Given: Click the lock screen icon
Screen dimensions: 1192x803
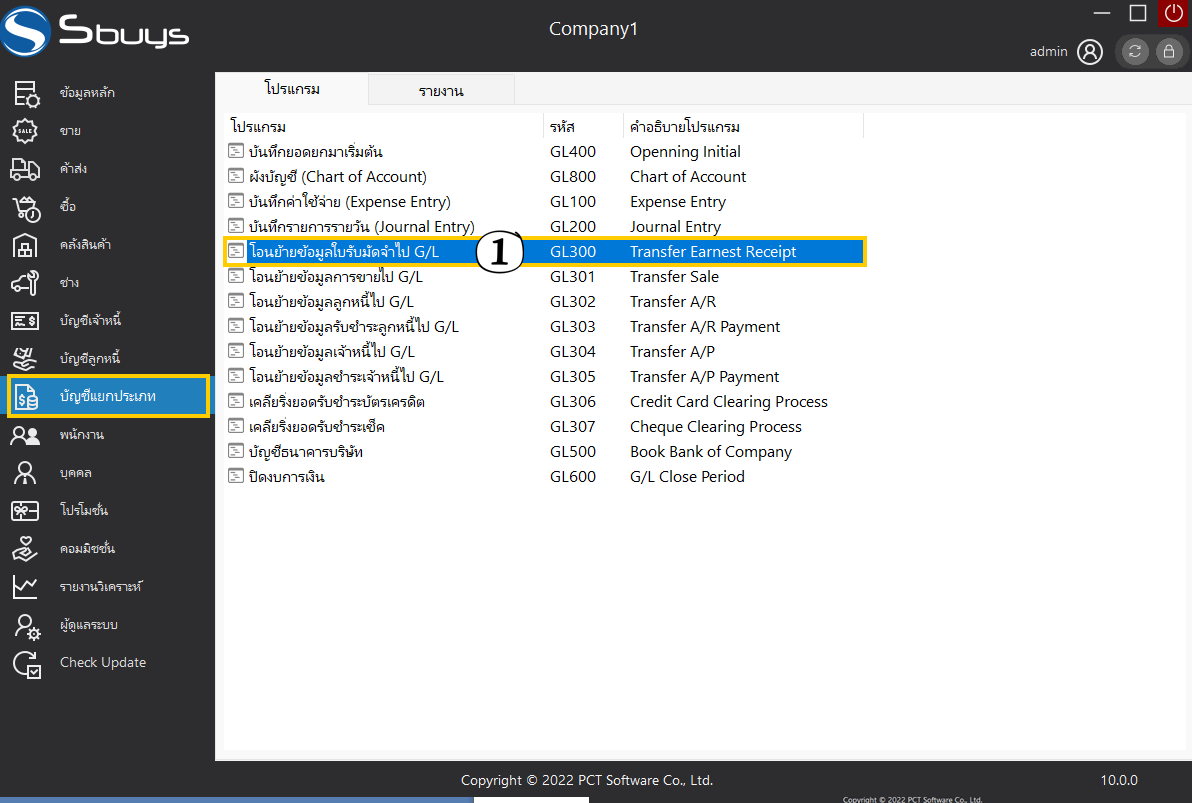Looking at the screenshot, I should [1168, 52].
